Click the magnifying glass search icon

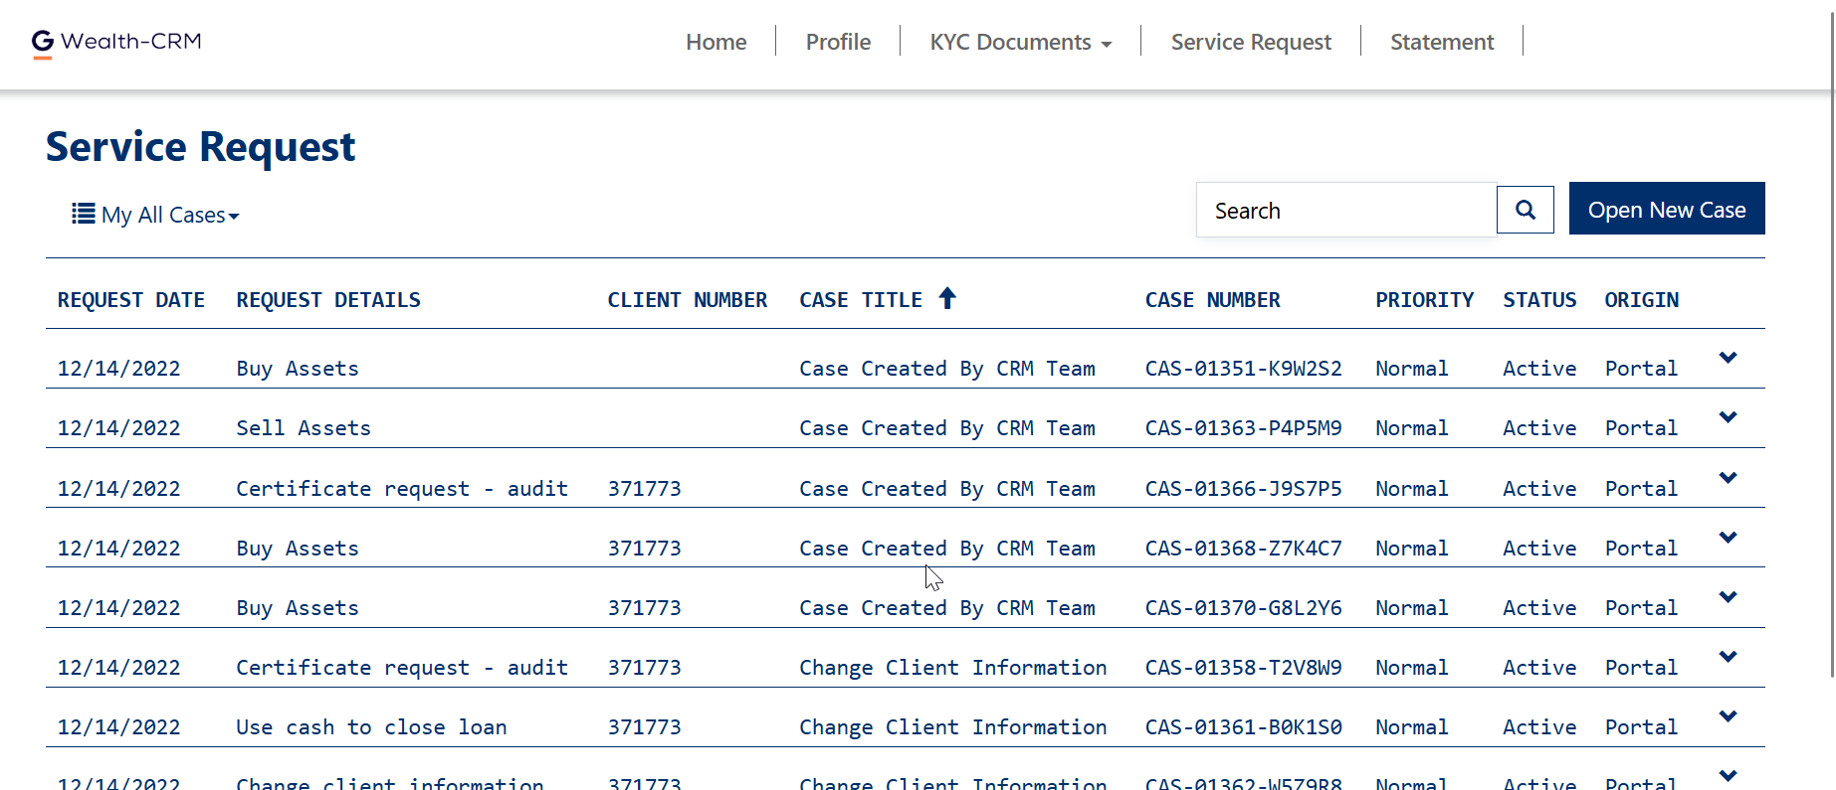pos(1525,210)
